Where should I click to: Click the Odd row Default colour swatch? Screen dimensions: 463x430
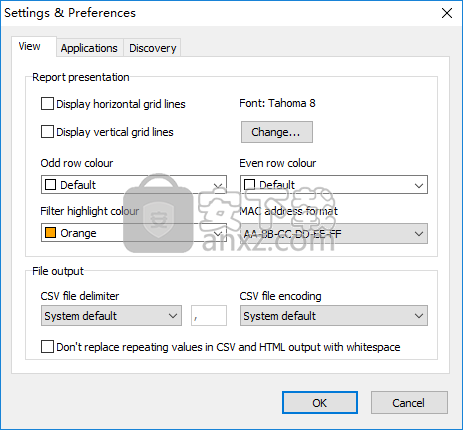pos(50,185)
